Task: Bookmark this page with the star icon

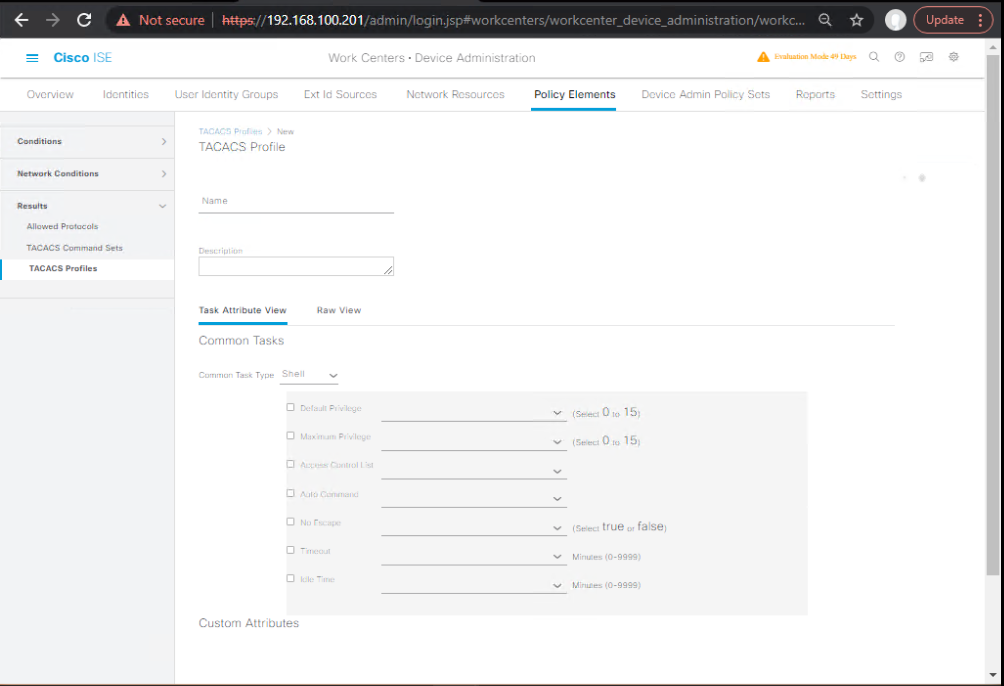Action: point(856,20)
